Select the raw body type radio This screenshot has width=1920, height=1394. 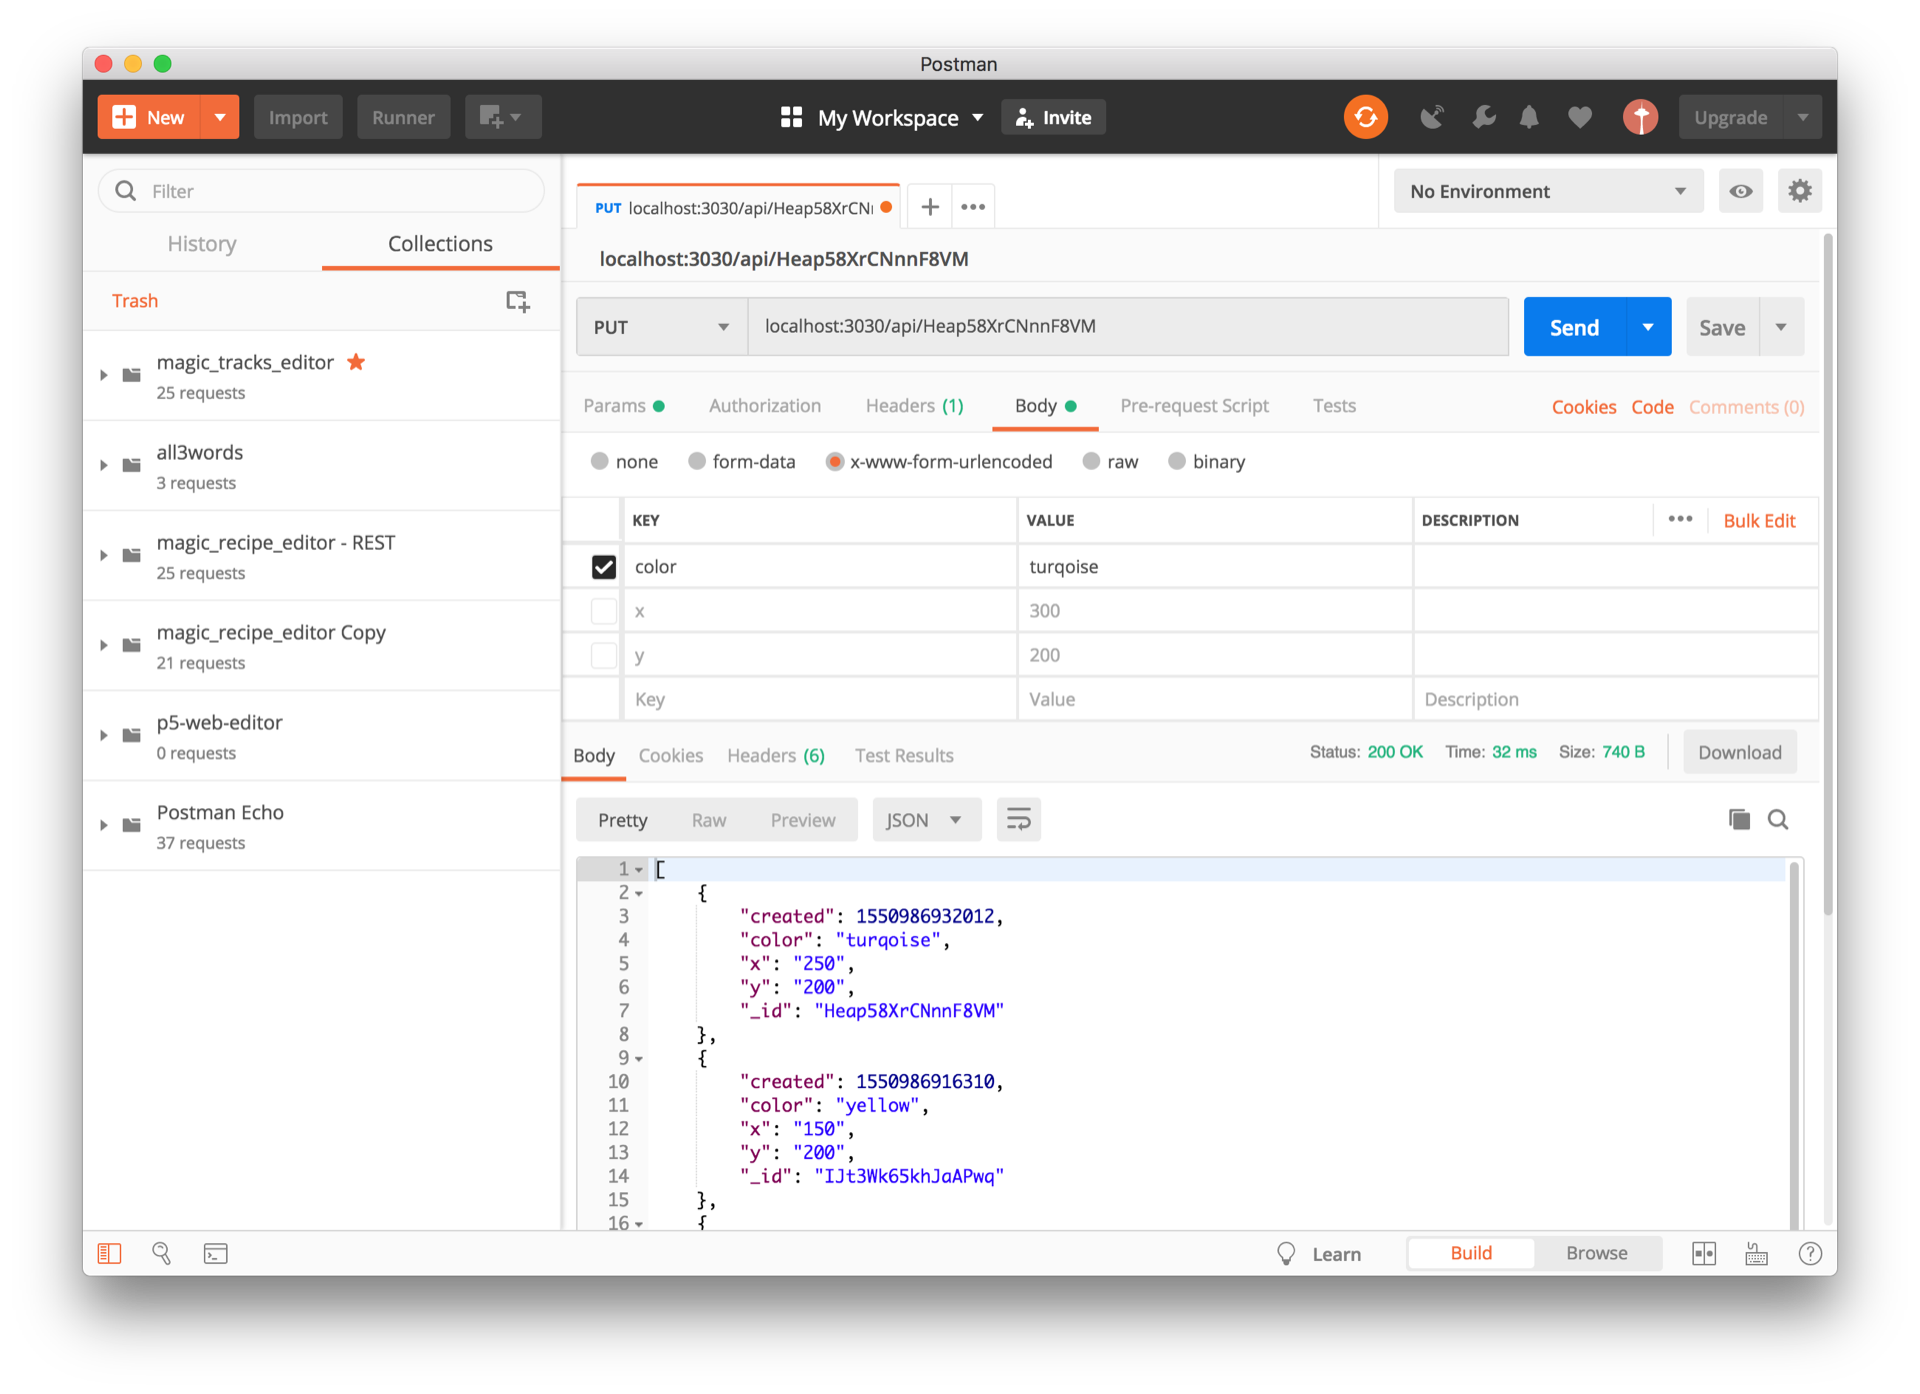click(x=1092, y=461)
